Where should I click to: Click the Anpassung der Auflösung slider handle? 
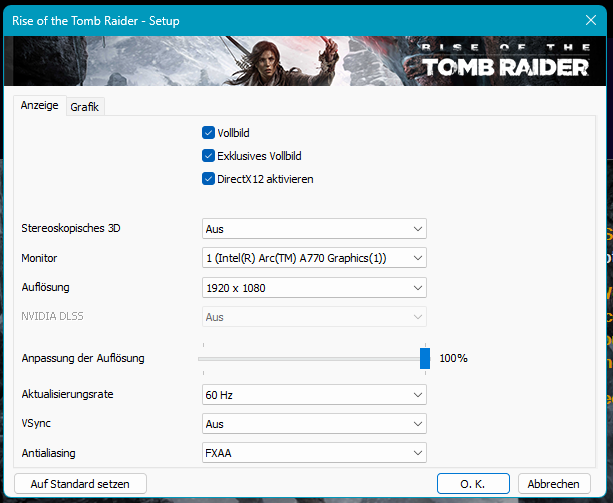[x=425, y=358]
